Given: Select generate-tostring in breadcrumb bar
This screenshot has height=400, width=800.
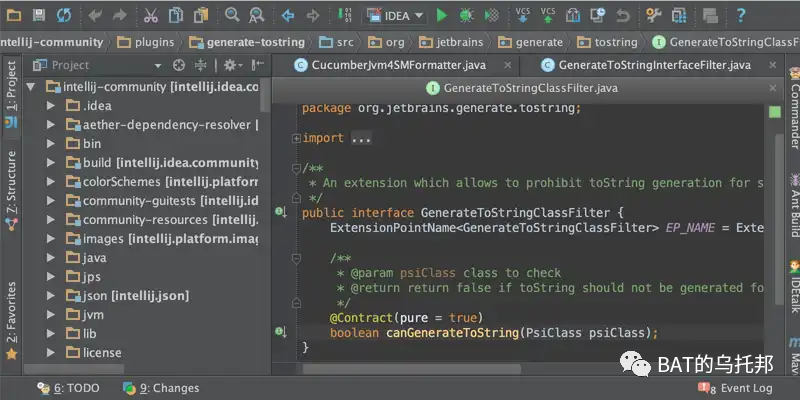Looking at the screenshot, I should click(x=247, y=42).
